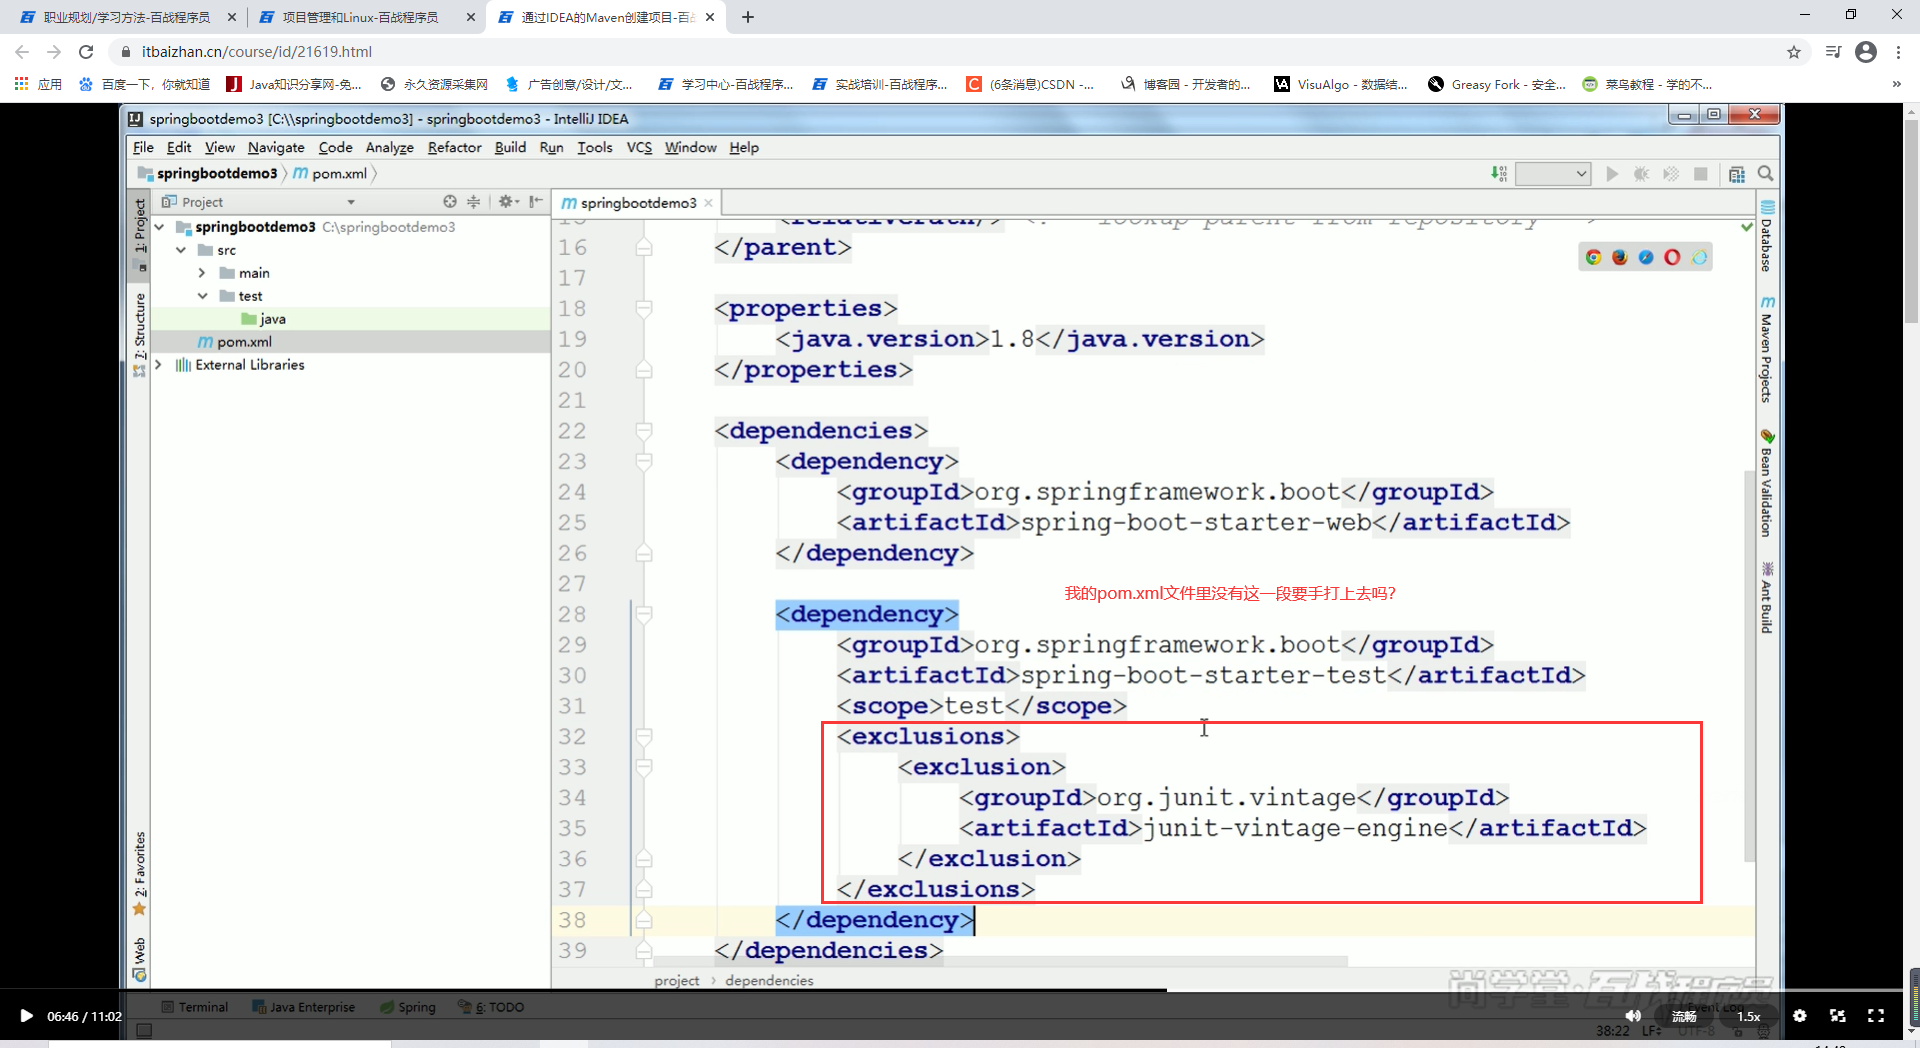This screenshot has width=1920, height=1048.
Task: Open Project Structure icon
Action: pyautogui.click(x=1737, y=174)
